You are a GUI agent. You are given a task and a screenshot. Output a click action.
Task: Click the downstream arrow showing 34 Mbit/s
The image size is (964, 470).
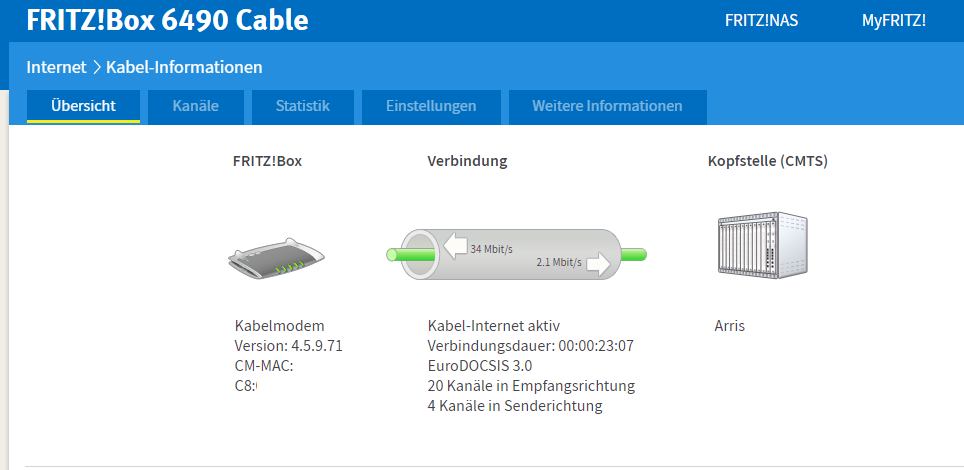tap(456, 246)
